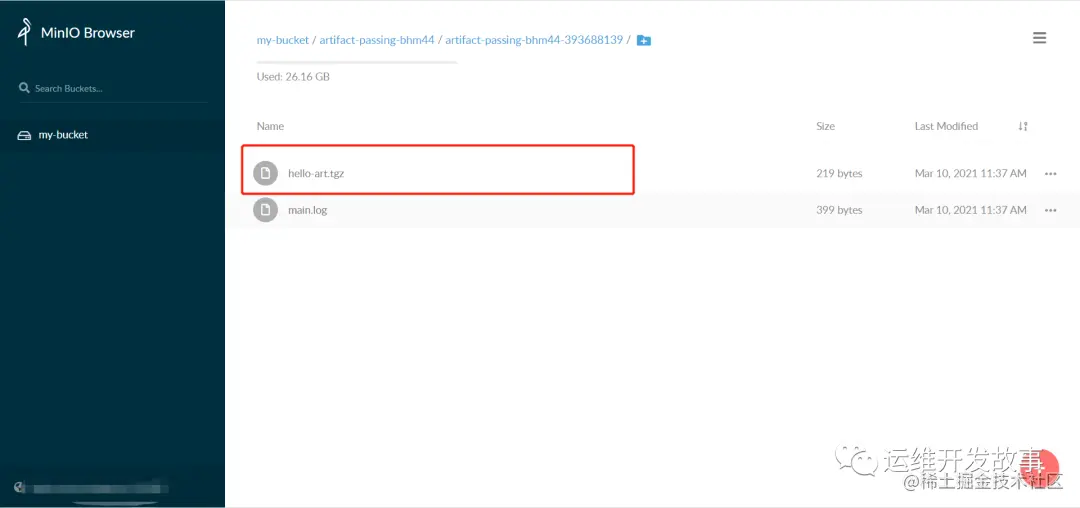Open the hello-art.tgz file

316,173
